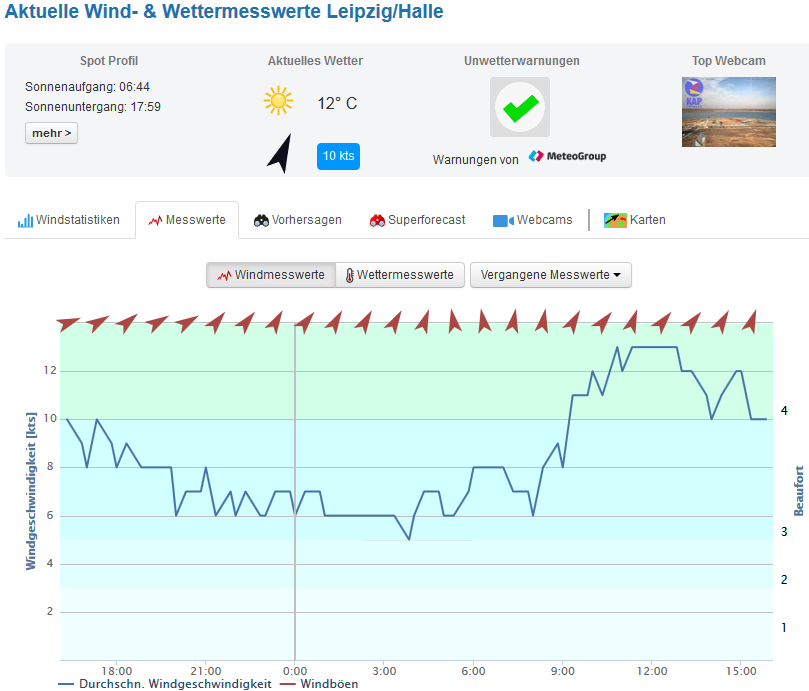Click the black wind direction arrow
The width and height of the screenshot is (809, 691).
click(280, 154)
